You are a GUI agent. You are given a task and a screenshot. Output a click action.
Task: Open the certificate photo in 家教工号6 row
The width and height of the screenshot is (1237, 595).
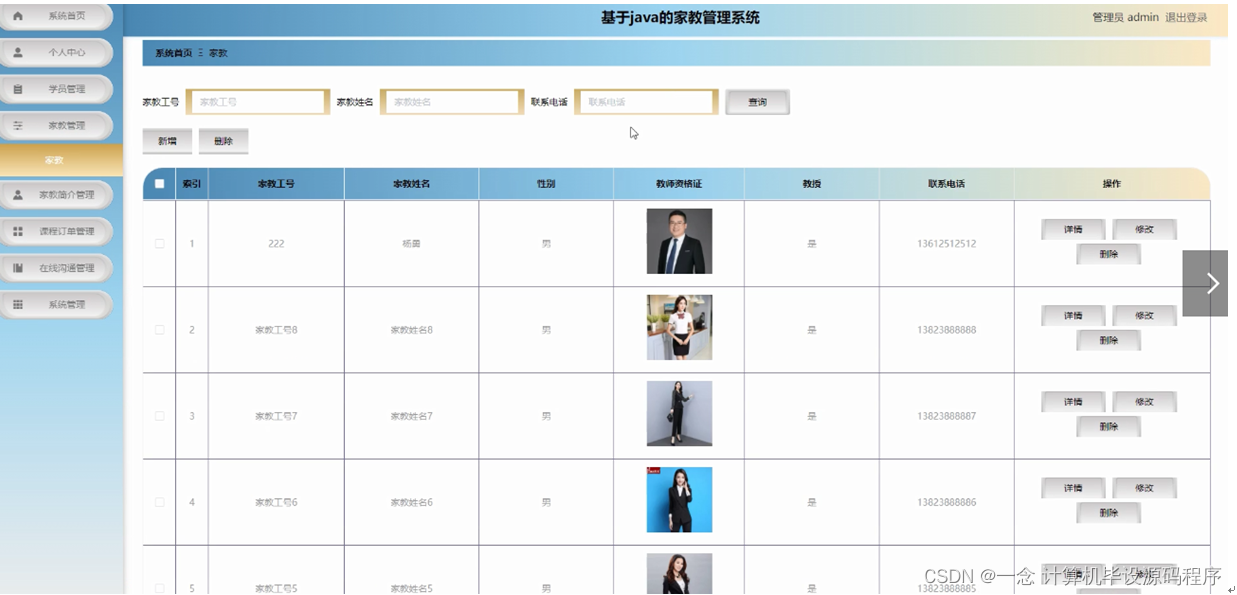click(x=679, y=500)
